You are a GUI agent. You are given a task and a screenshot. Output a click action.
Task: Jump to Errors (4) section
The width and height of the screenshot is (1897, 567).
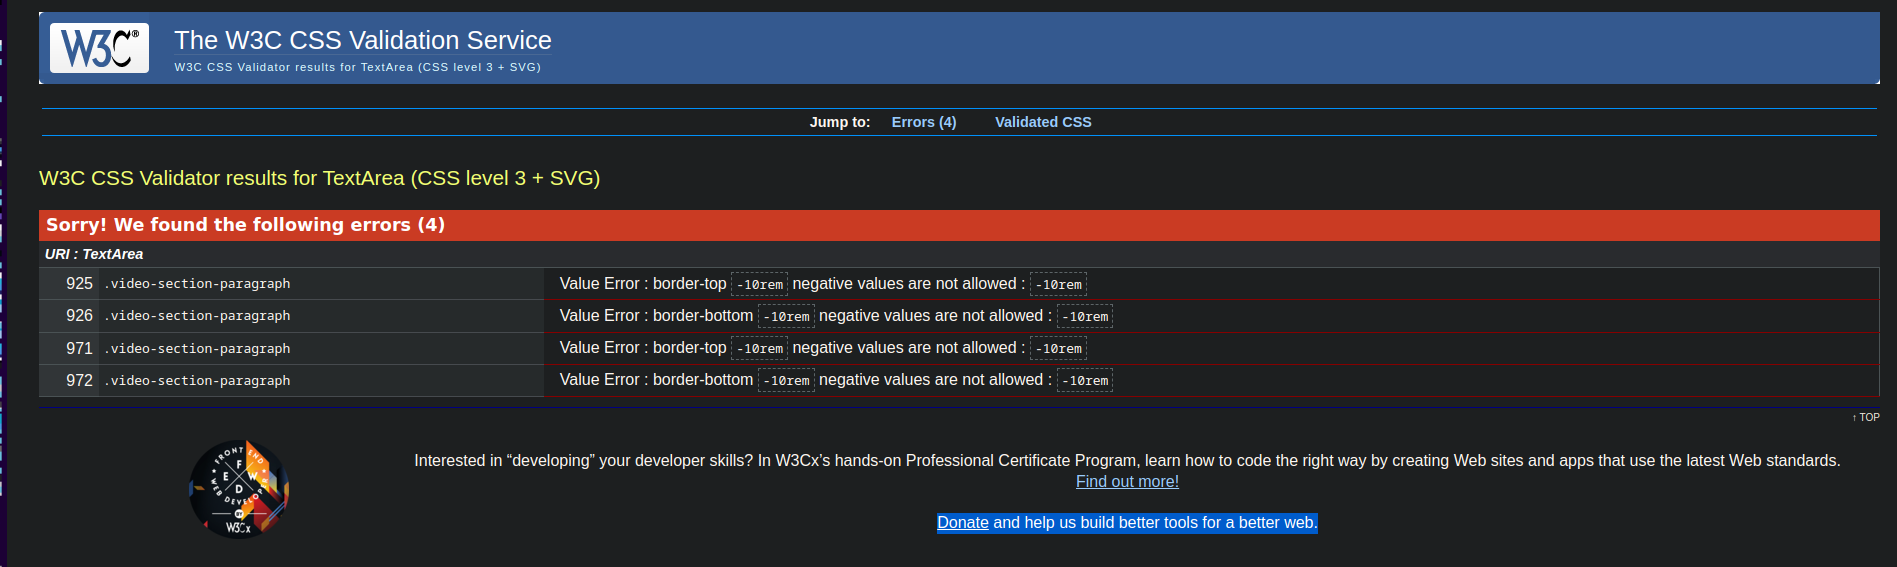[923, 122]
